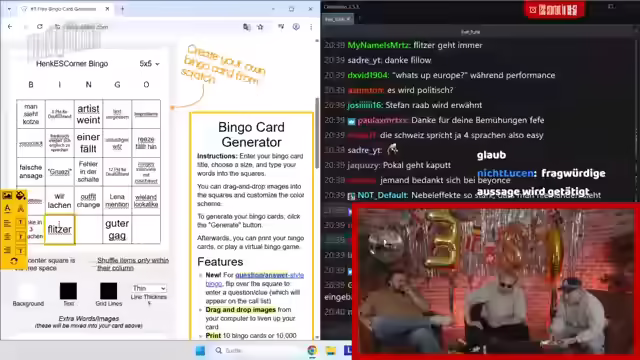Click username dxvid1904 in chat window

click(x=368, y=76)
